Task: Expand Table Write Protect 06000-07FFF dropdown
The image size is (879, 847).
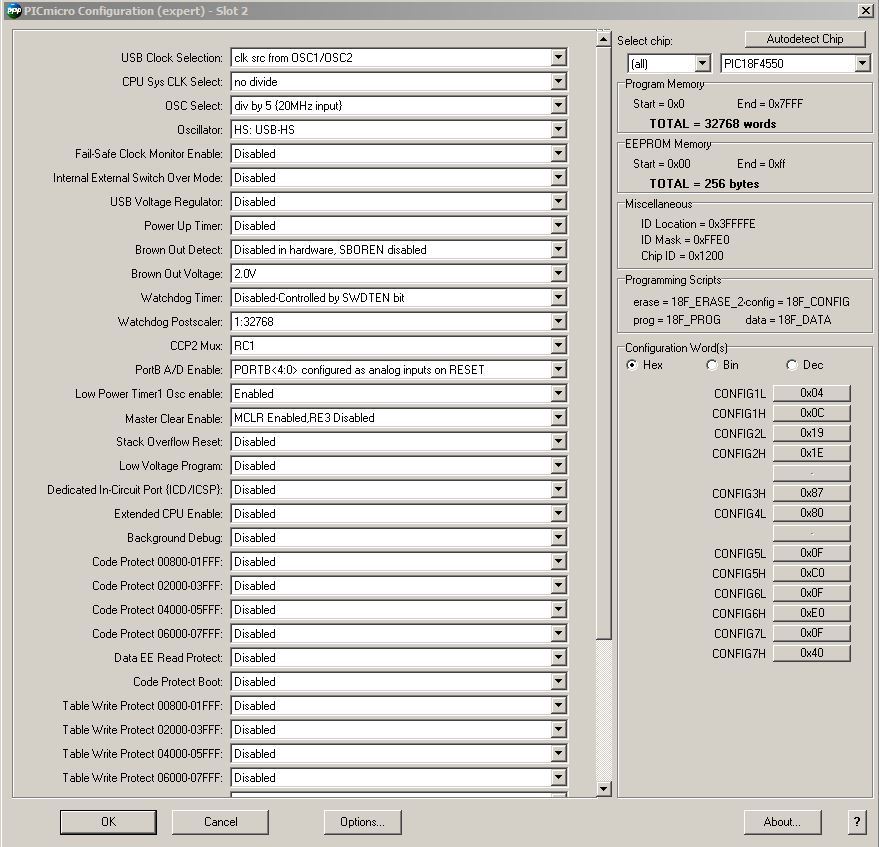Action: point(558,777)
